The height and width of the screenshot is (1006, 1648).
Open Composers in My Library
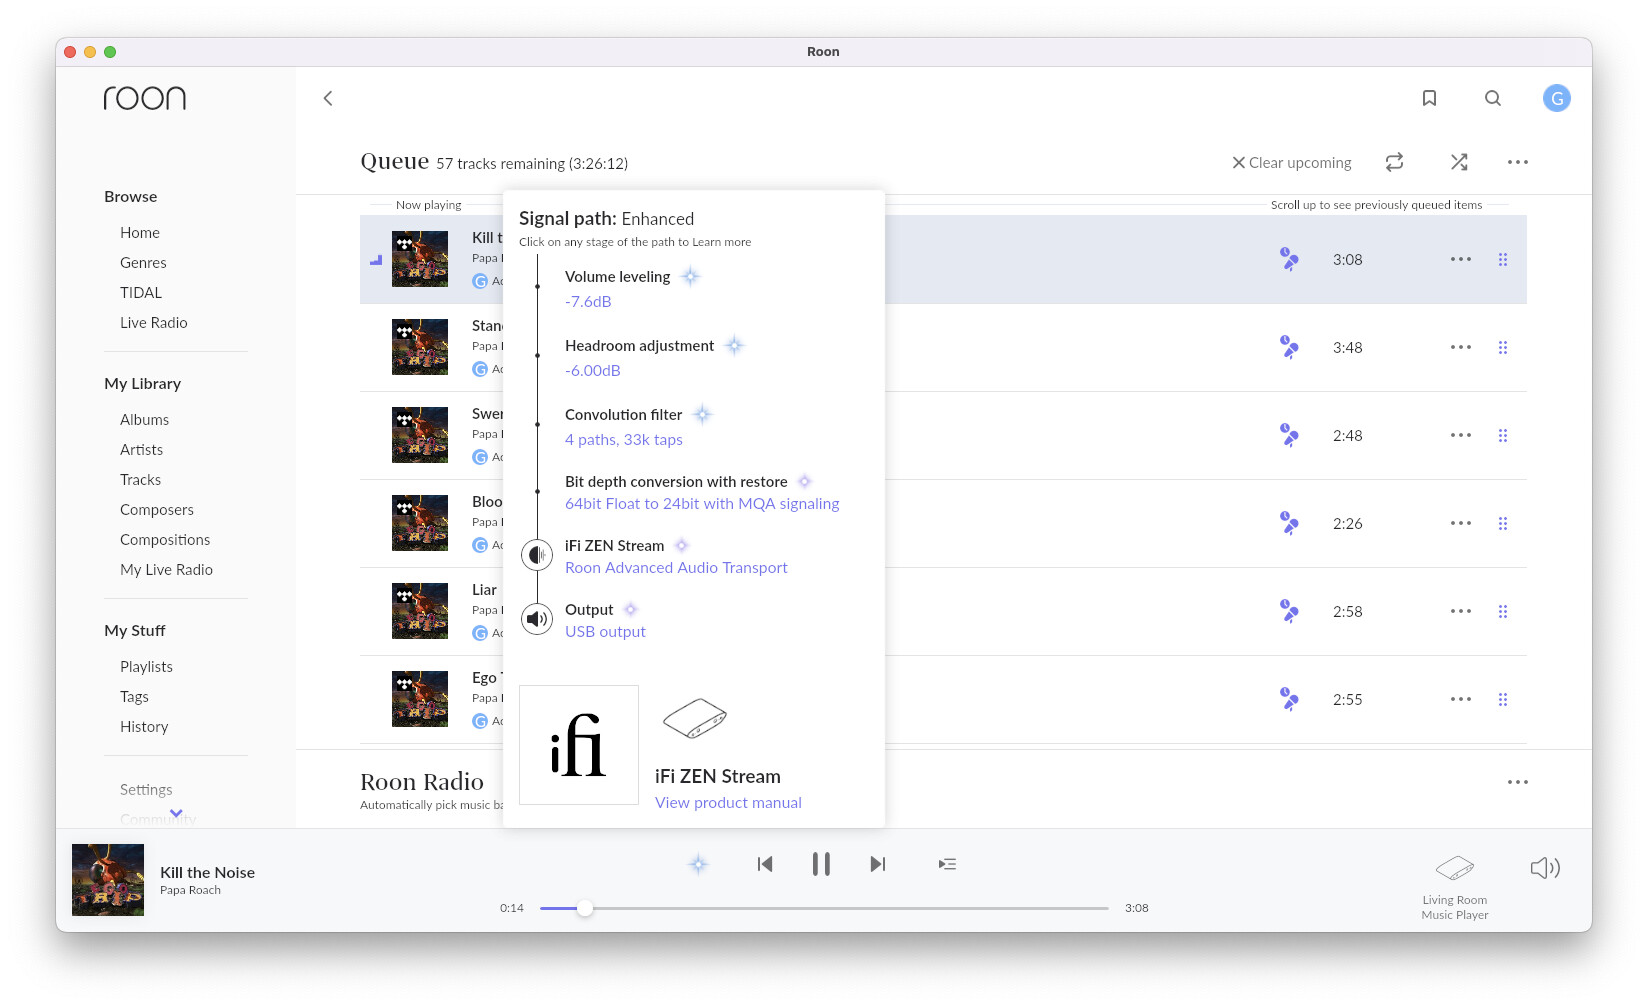(157, 509)
